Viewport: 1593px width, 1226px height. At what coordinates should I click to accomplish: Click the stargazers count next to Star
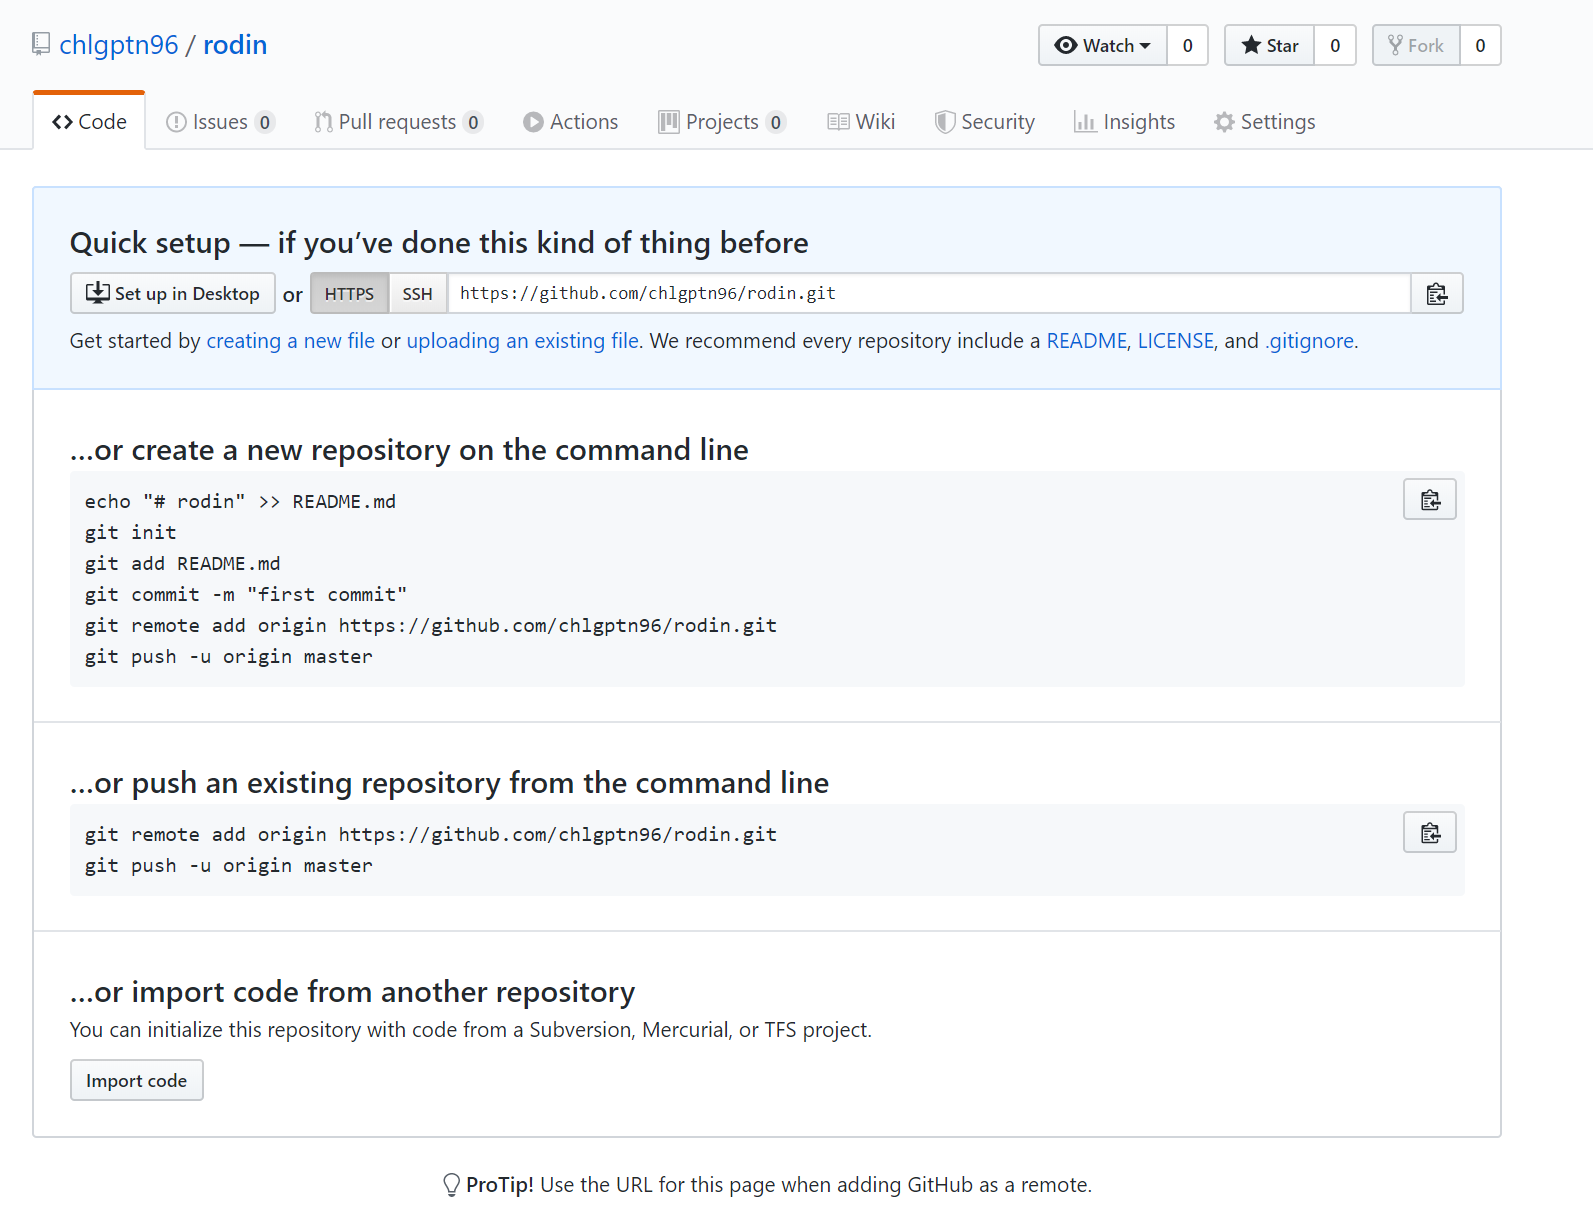click(x=1335, y=45)
